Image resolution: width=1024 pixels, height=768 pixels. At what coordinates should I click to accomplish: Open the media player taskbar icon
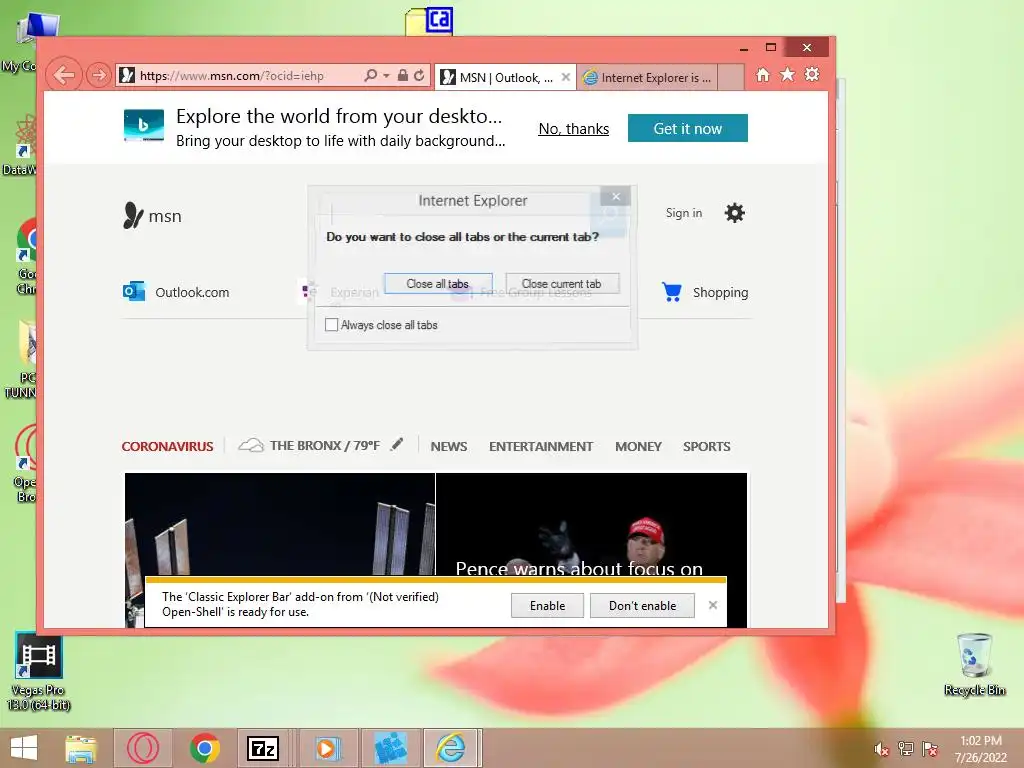tap(327, 748)
